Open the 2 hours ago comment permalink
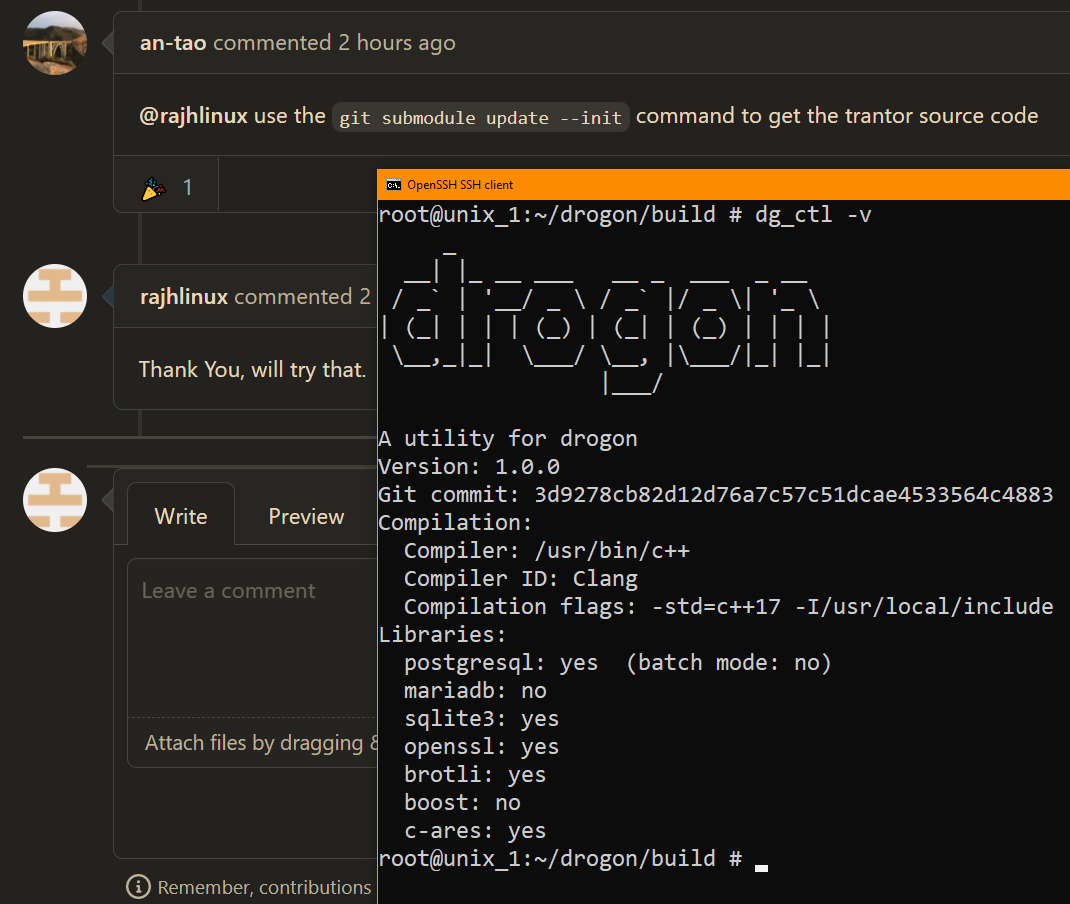The height and width of the screenshot is (904, 1070). tap(398, 43)
